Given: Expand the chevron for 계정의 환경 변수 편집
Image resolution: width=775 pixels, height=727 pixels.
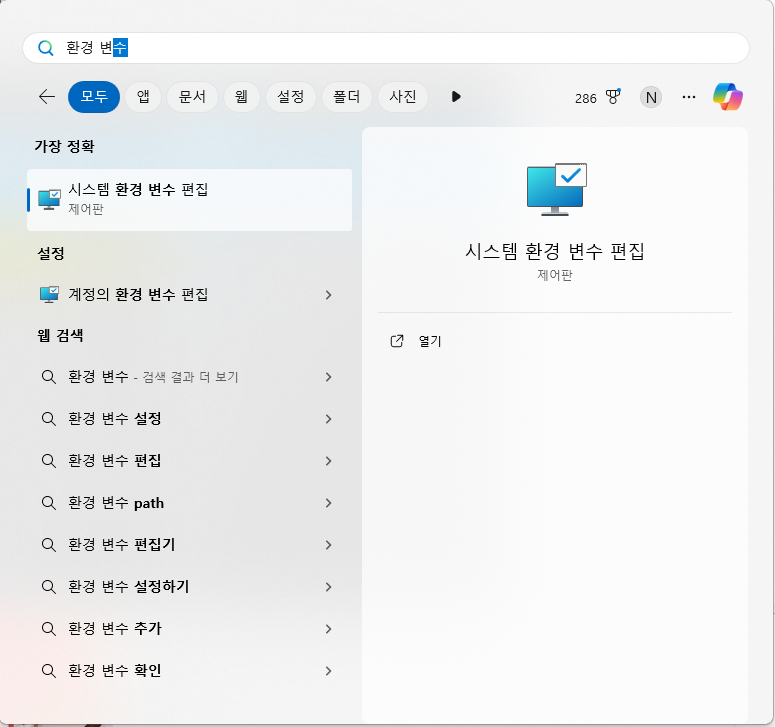Looking at the screenshot, I should (x=328, y=295).
